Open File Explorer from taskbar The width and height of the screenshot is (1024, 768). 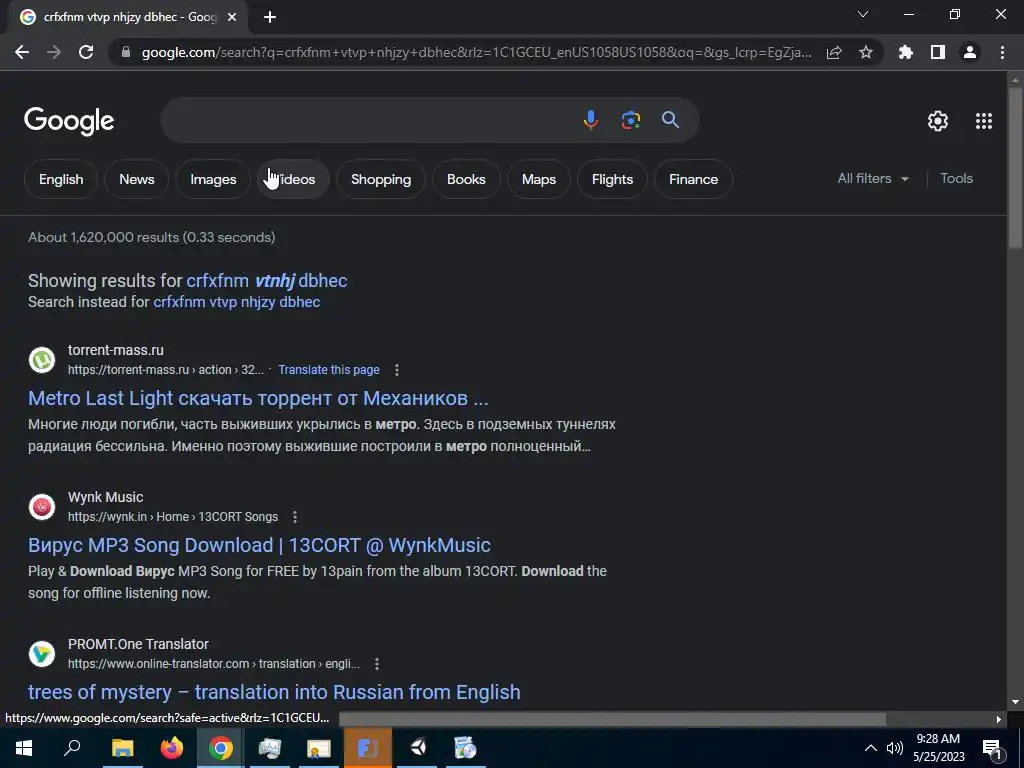coord(122,748)
